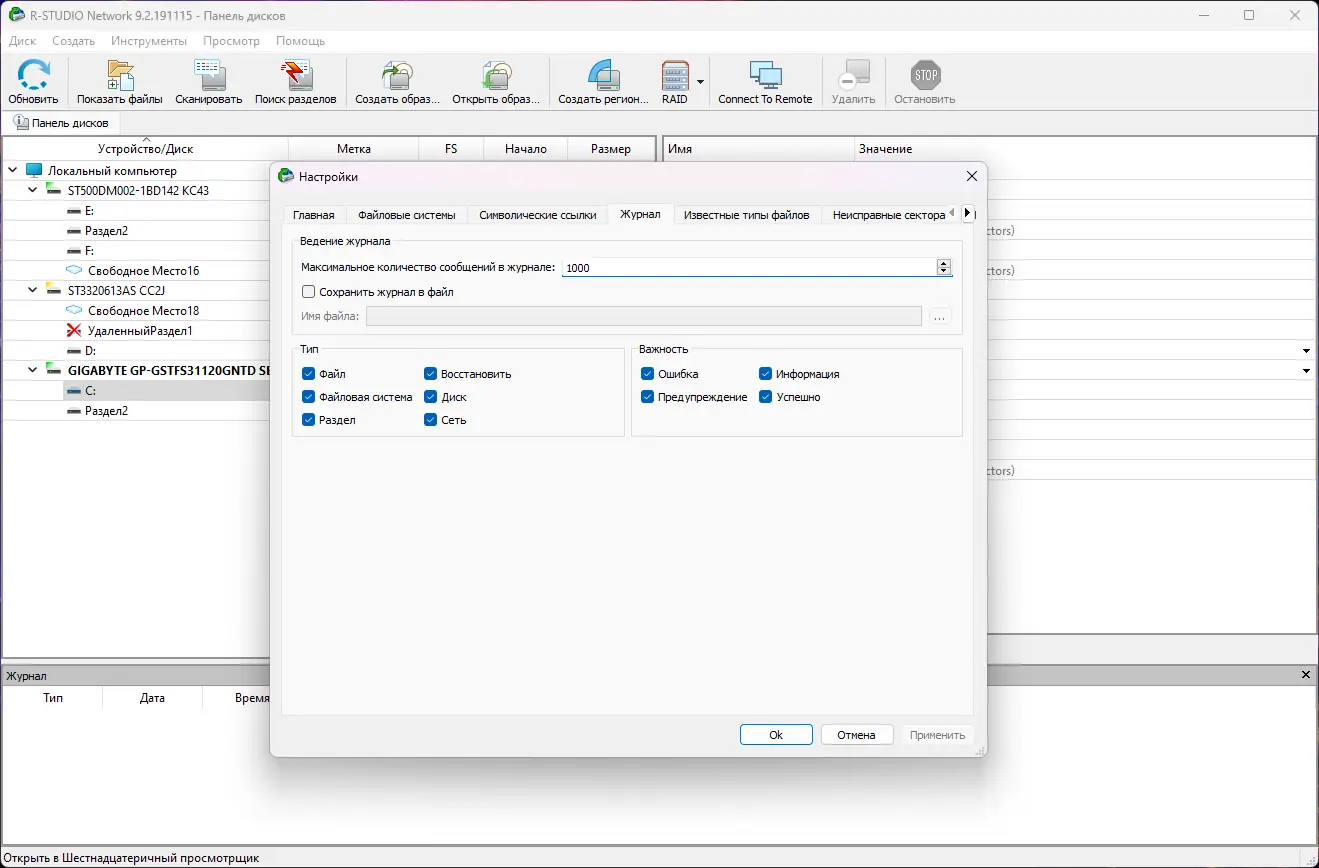Switch to the Главная tab
Screen dimensions: 1319x868
[x=314, y=215]
